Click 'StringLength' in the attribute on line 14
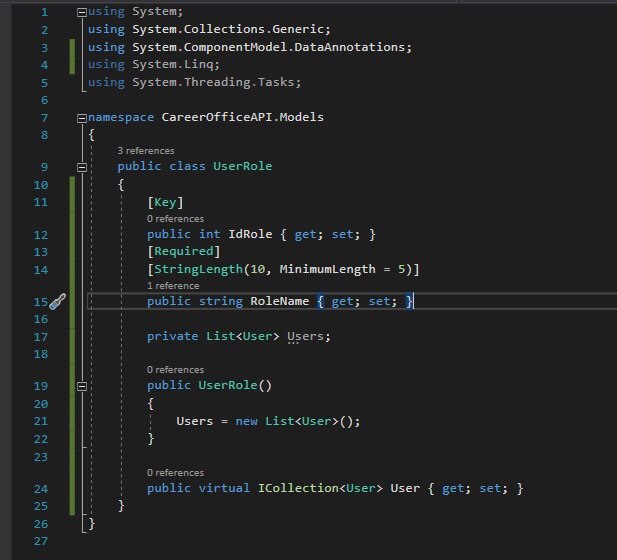 198,269
